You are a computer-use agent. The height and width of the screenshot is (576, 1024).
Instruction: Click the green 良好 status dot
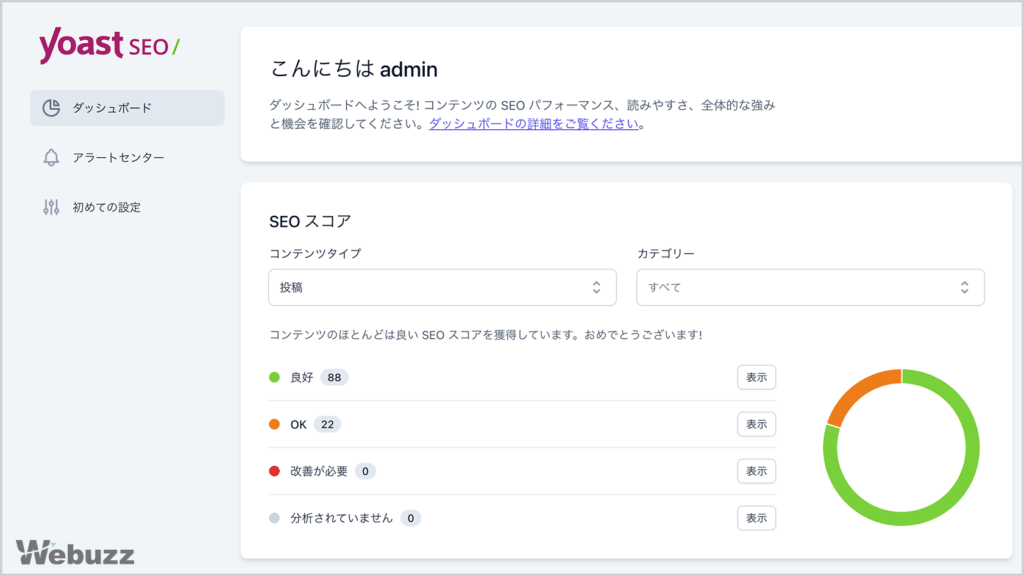coord(274,377)
